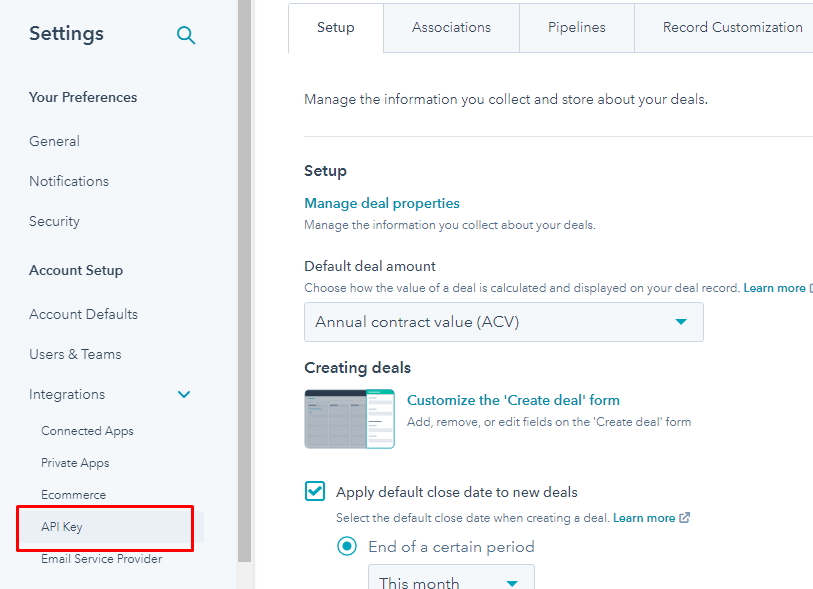Open the external link icon next to Learn more
The image size is (813, 589).
(x=684, y=518)
